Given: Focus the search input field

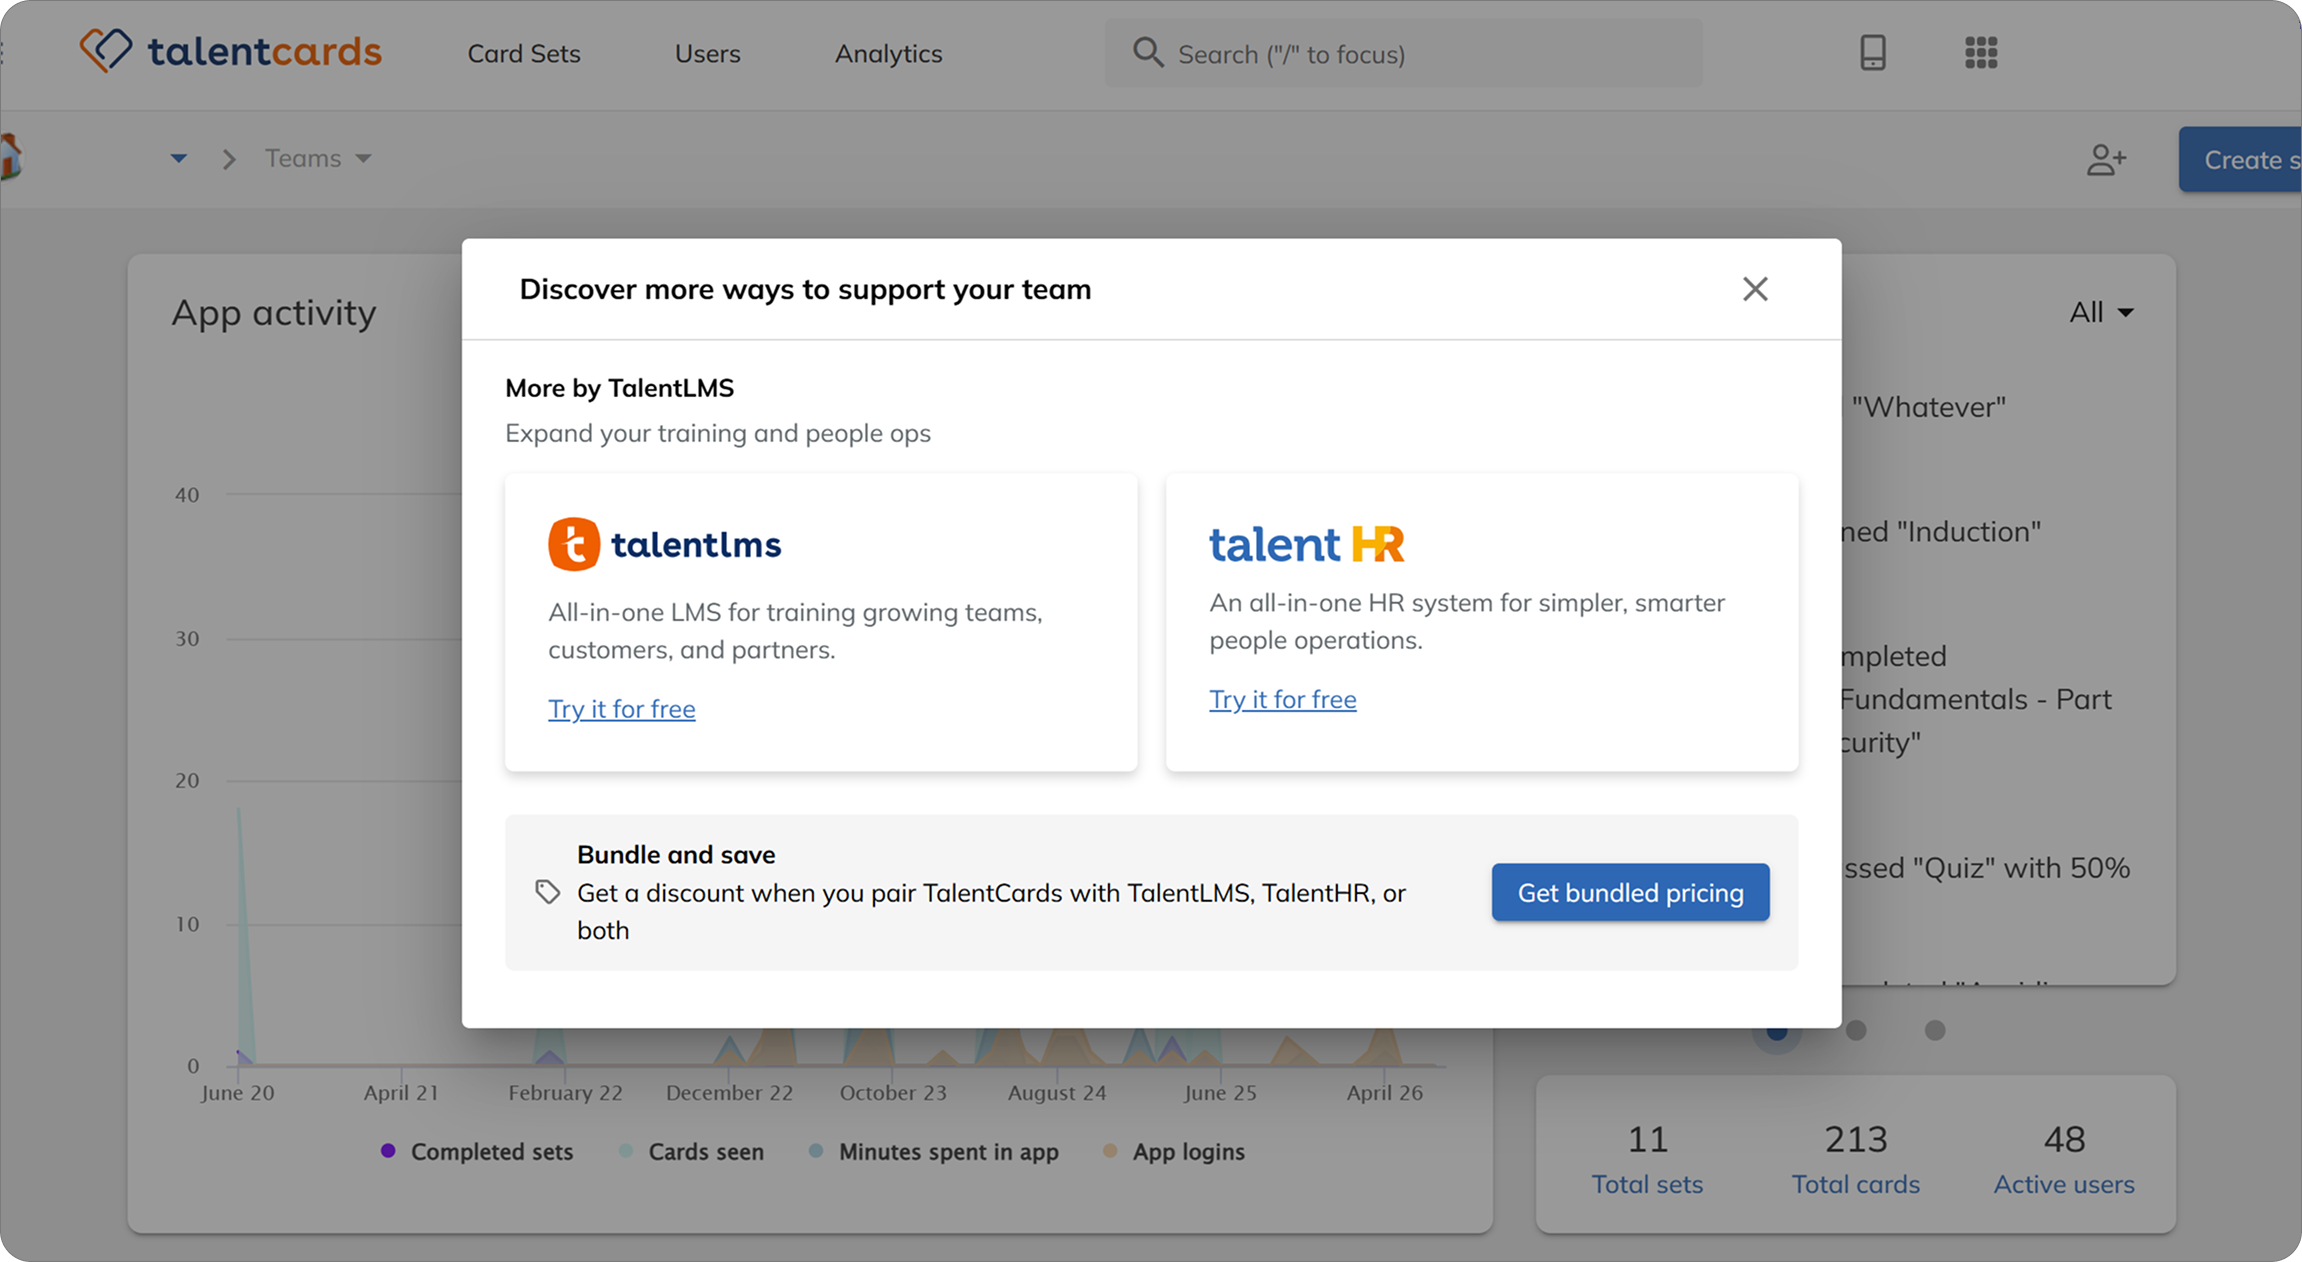Looking at the screenshot, I should [1403, 54].
